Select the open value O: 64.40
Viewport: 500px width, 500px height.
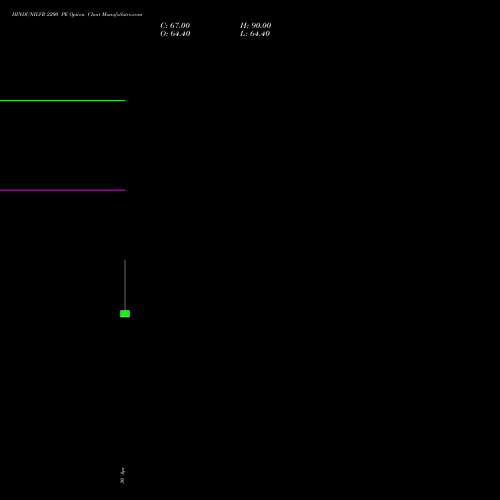175,34
